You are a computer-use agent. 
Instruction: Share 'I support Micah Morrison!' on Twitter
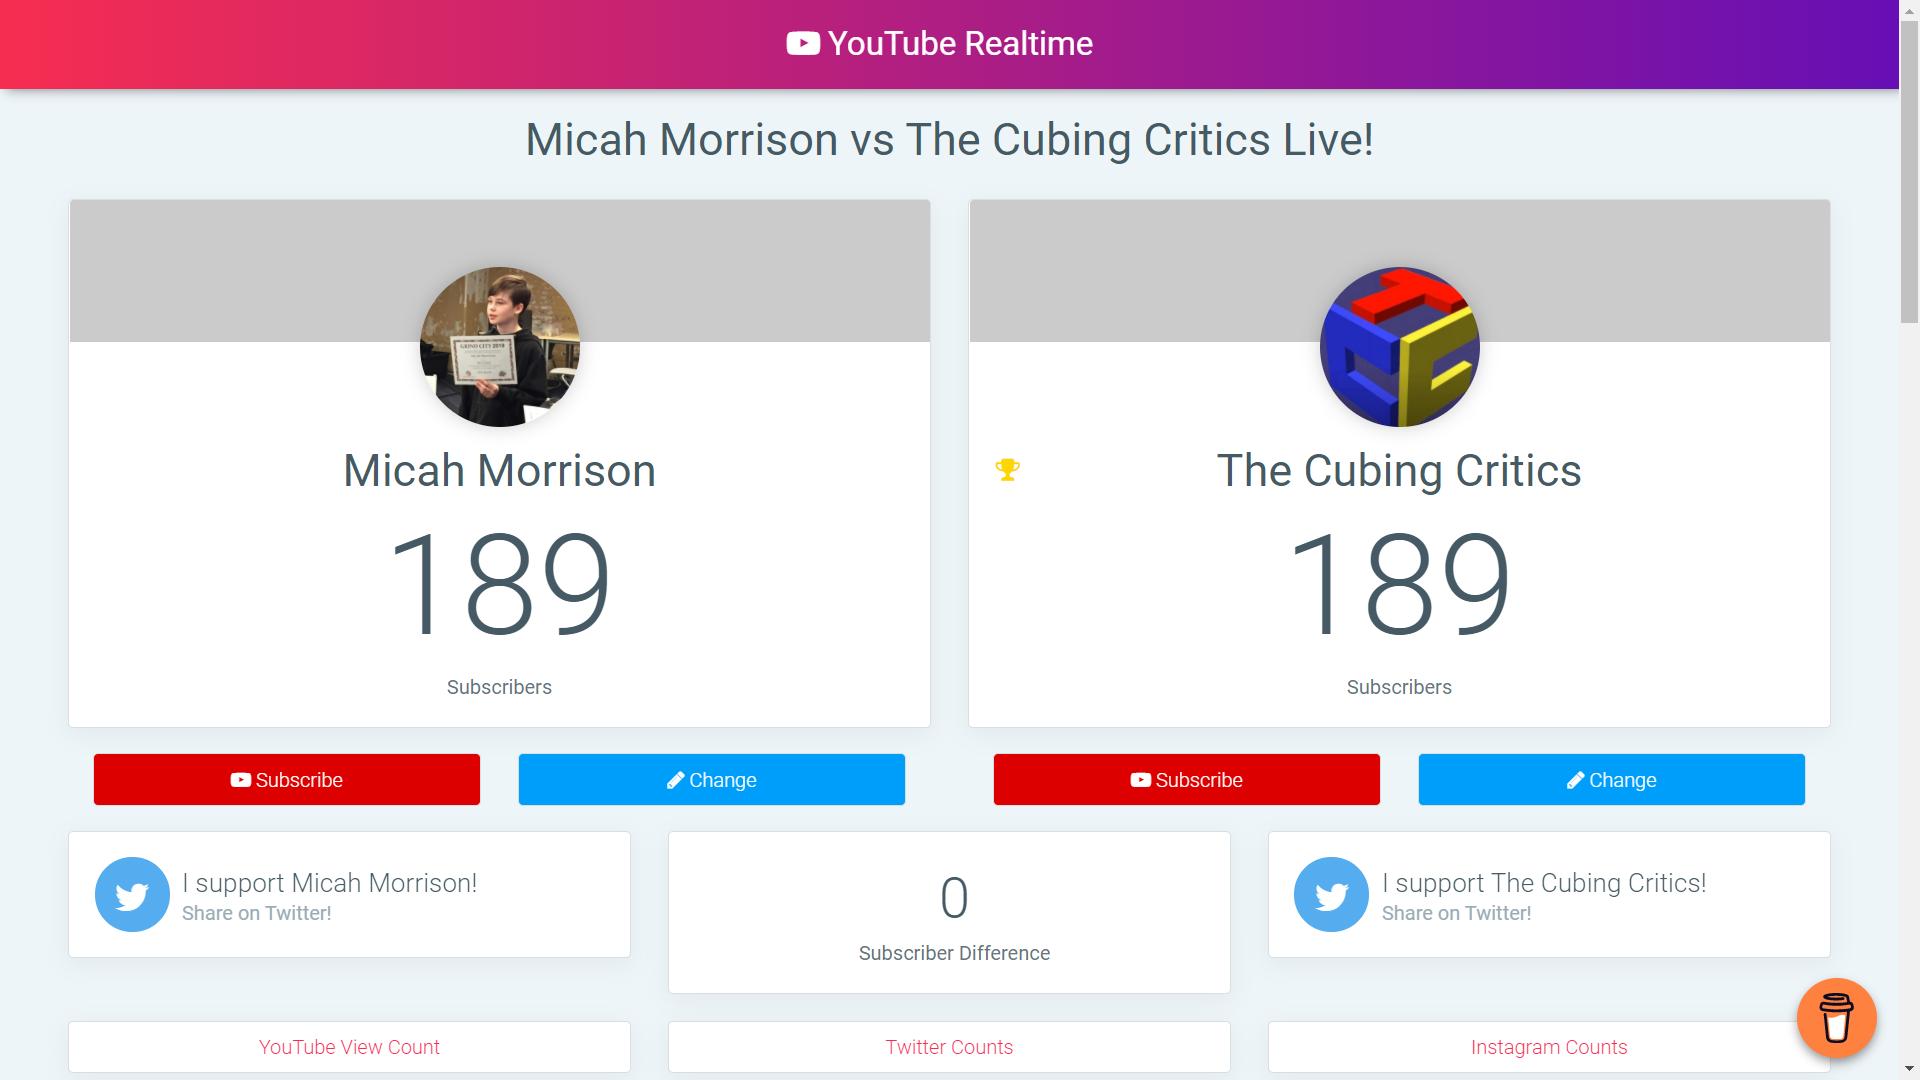pos(349,895)
